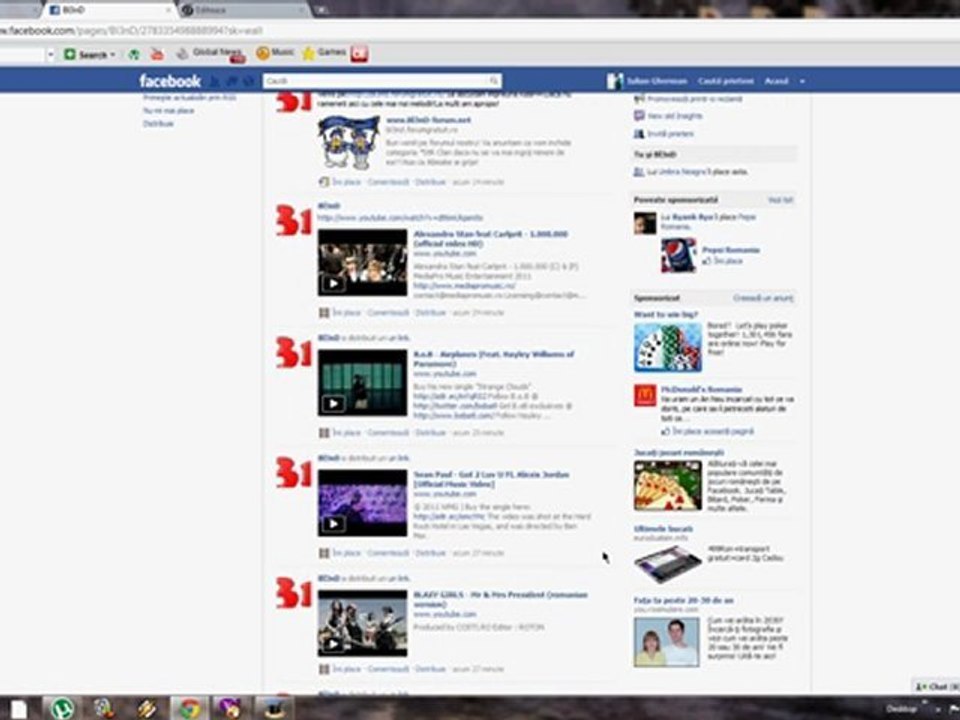Viewport: 960px width, 720px height.
Task: Open the toolbar search field dropdown
Action: [51, 54]
